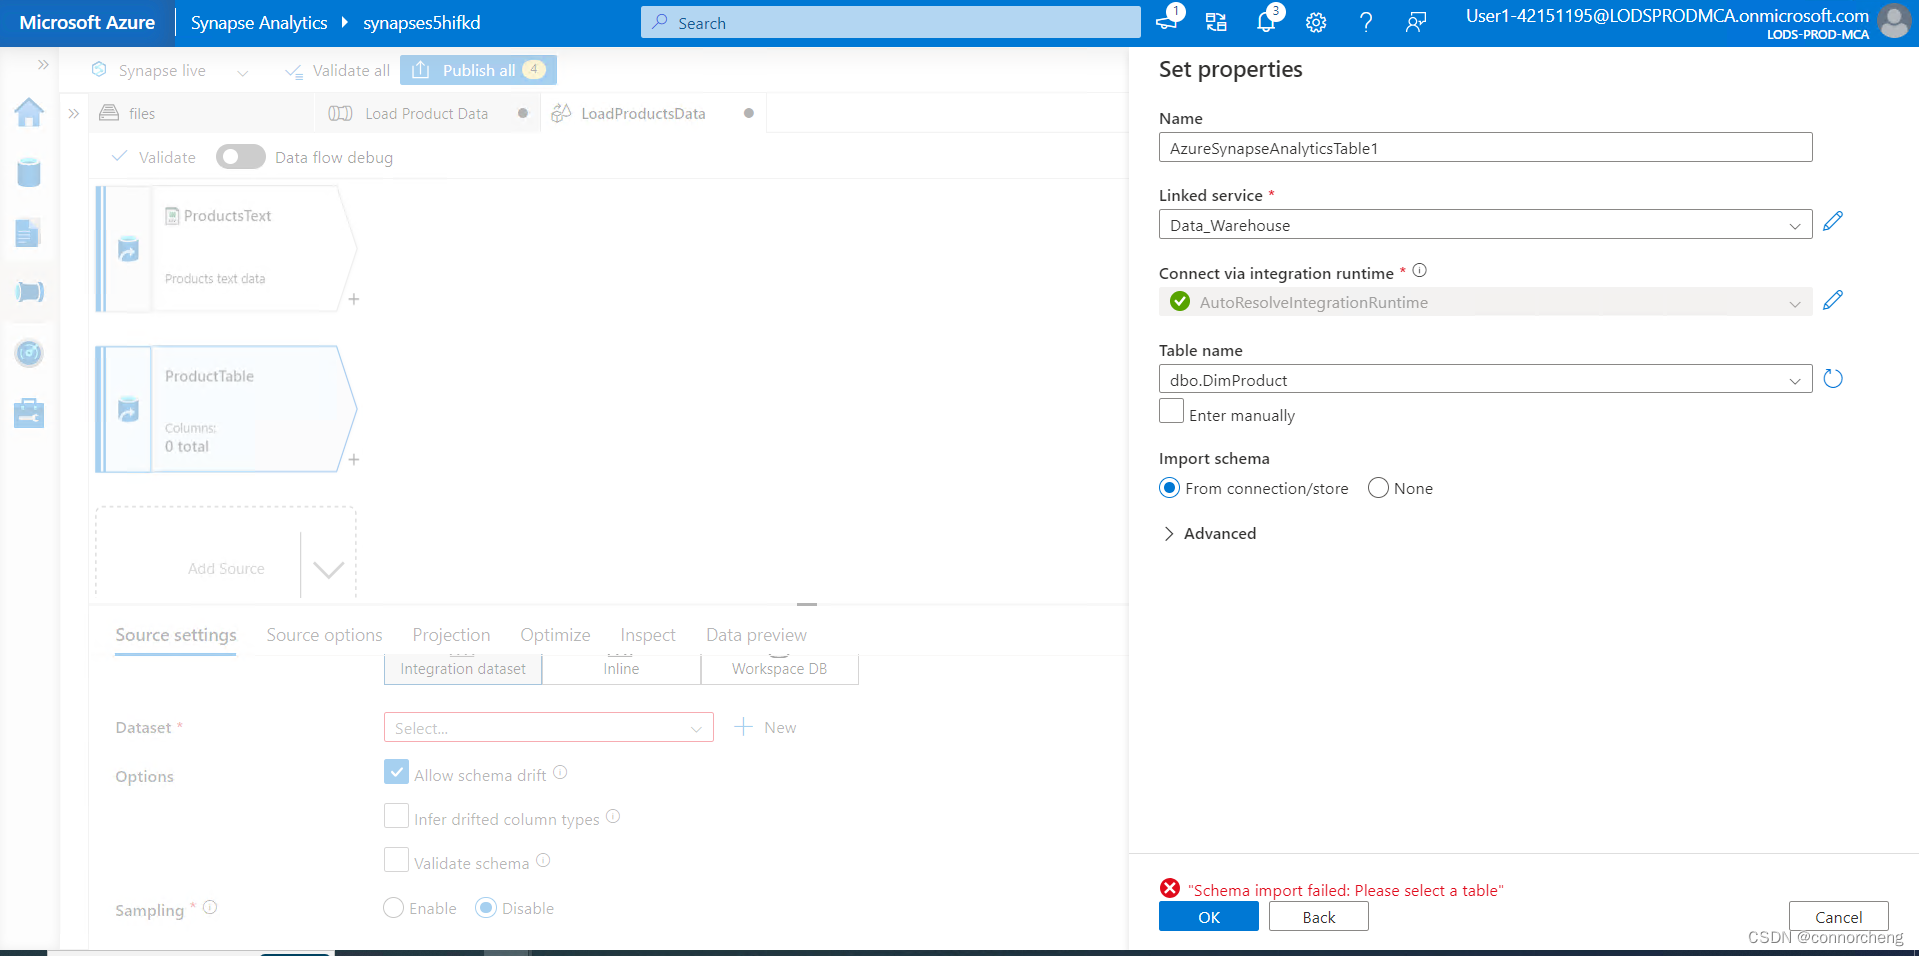Click the dataset Name input field
This screenshot has height=956, width=1919.
[x=1485, y=148]
